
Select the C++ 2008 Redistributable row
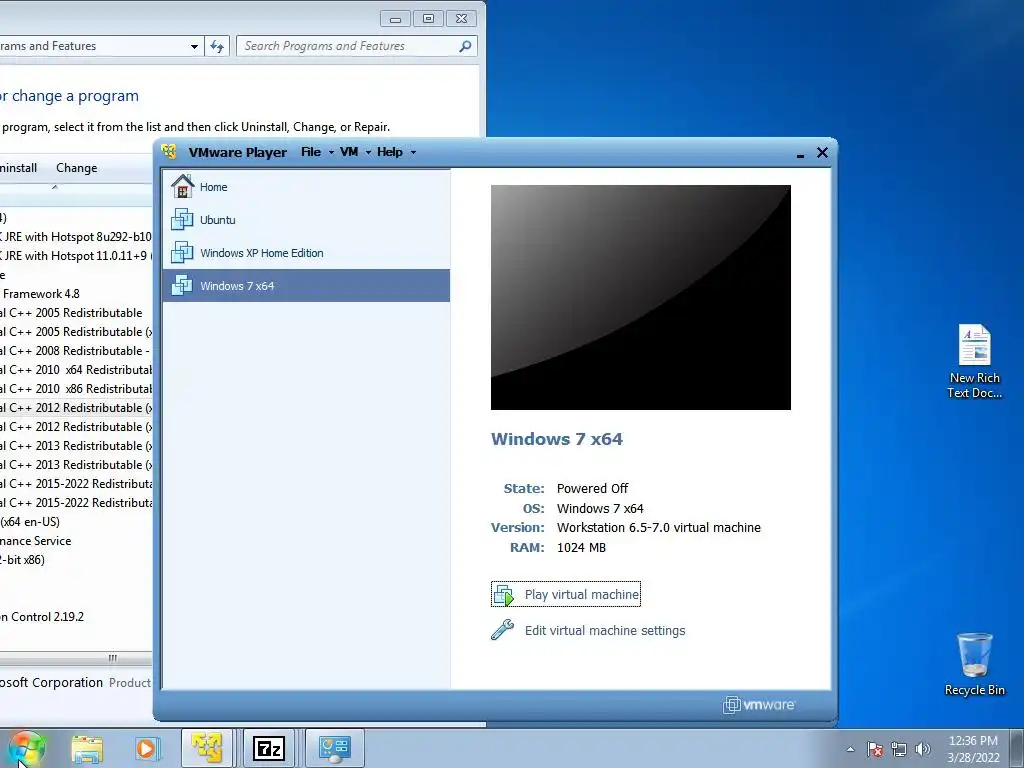76,350
